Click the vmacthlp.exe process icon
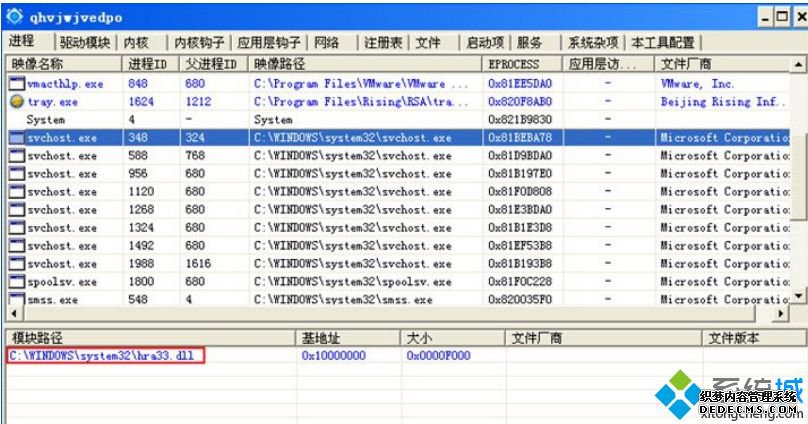The width and height of the screenshot is (808, 424). (16, 83)
